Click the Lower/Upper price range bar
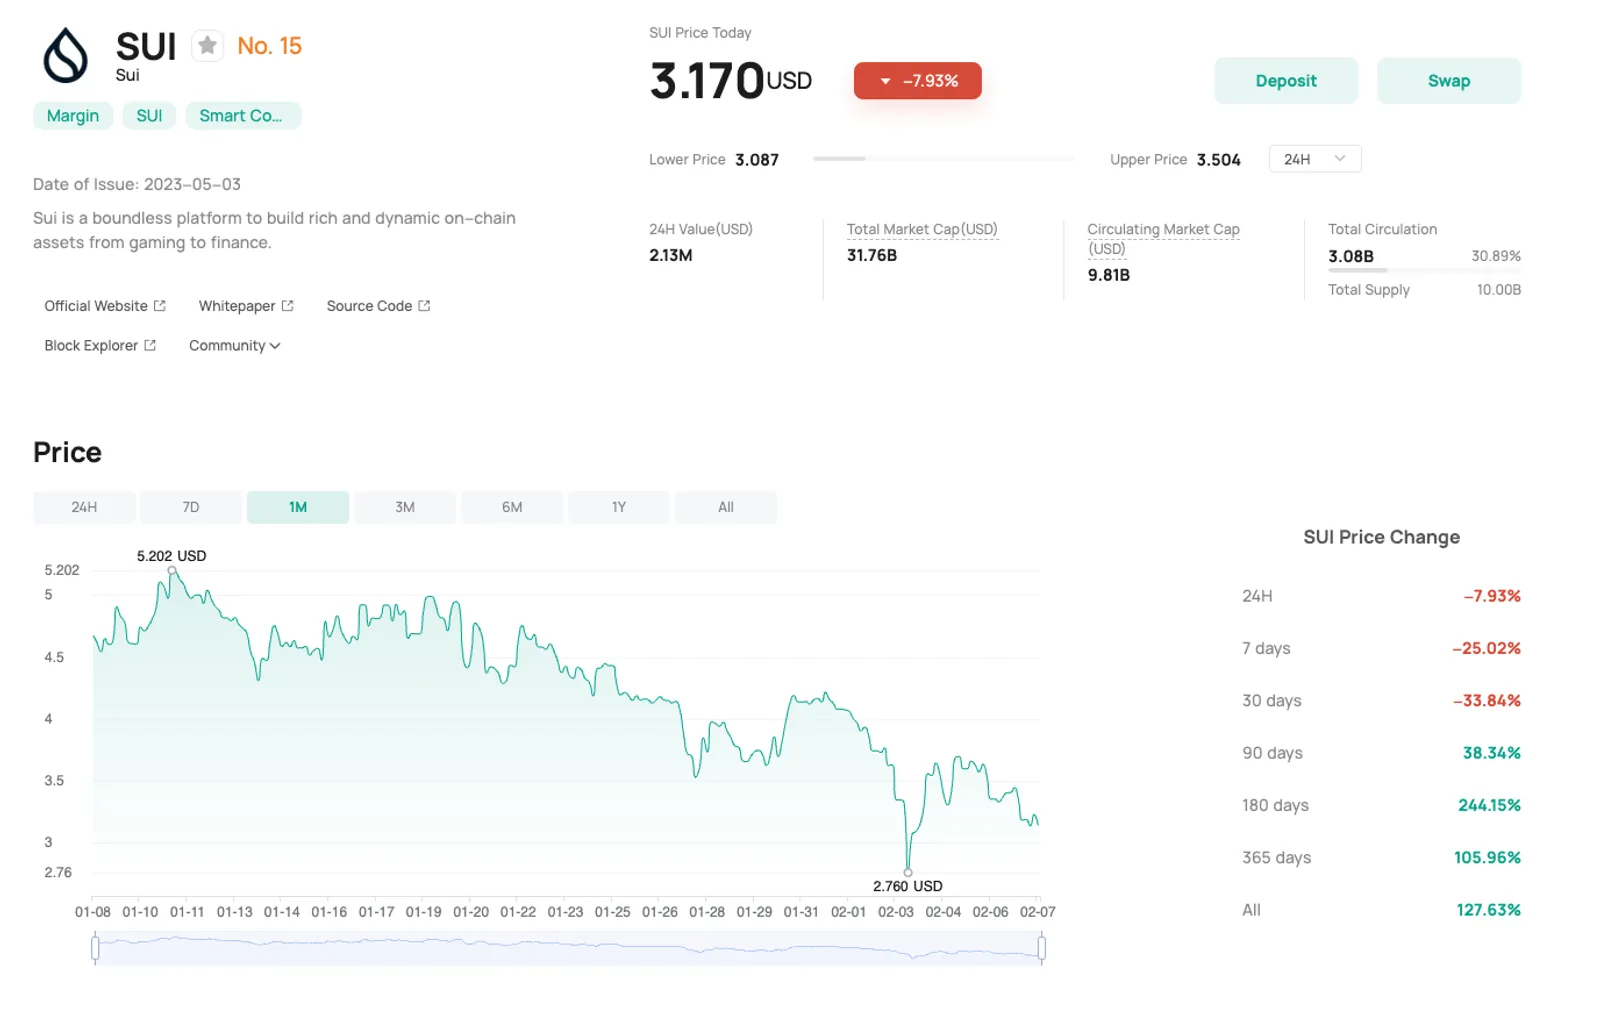The width and height of the screenshot is (1600, 1009). coord(944,159)
